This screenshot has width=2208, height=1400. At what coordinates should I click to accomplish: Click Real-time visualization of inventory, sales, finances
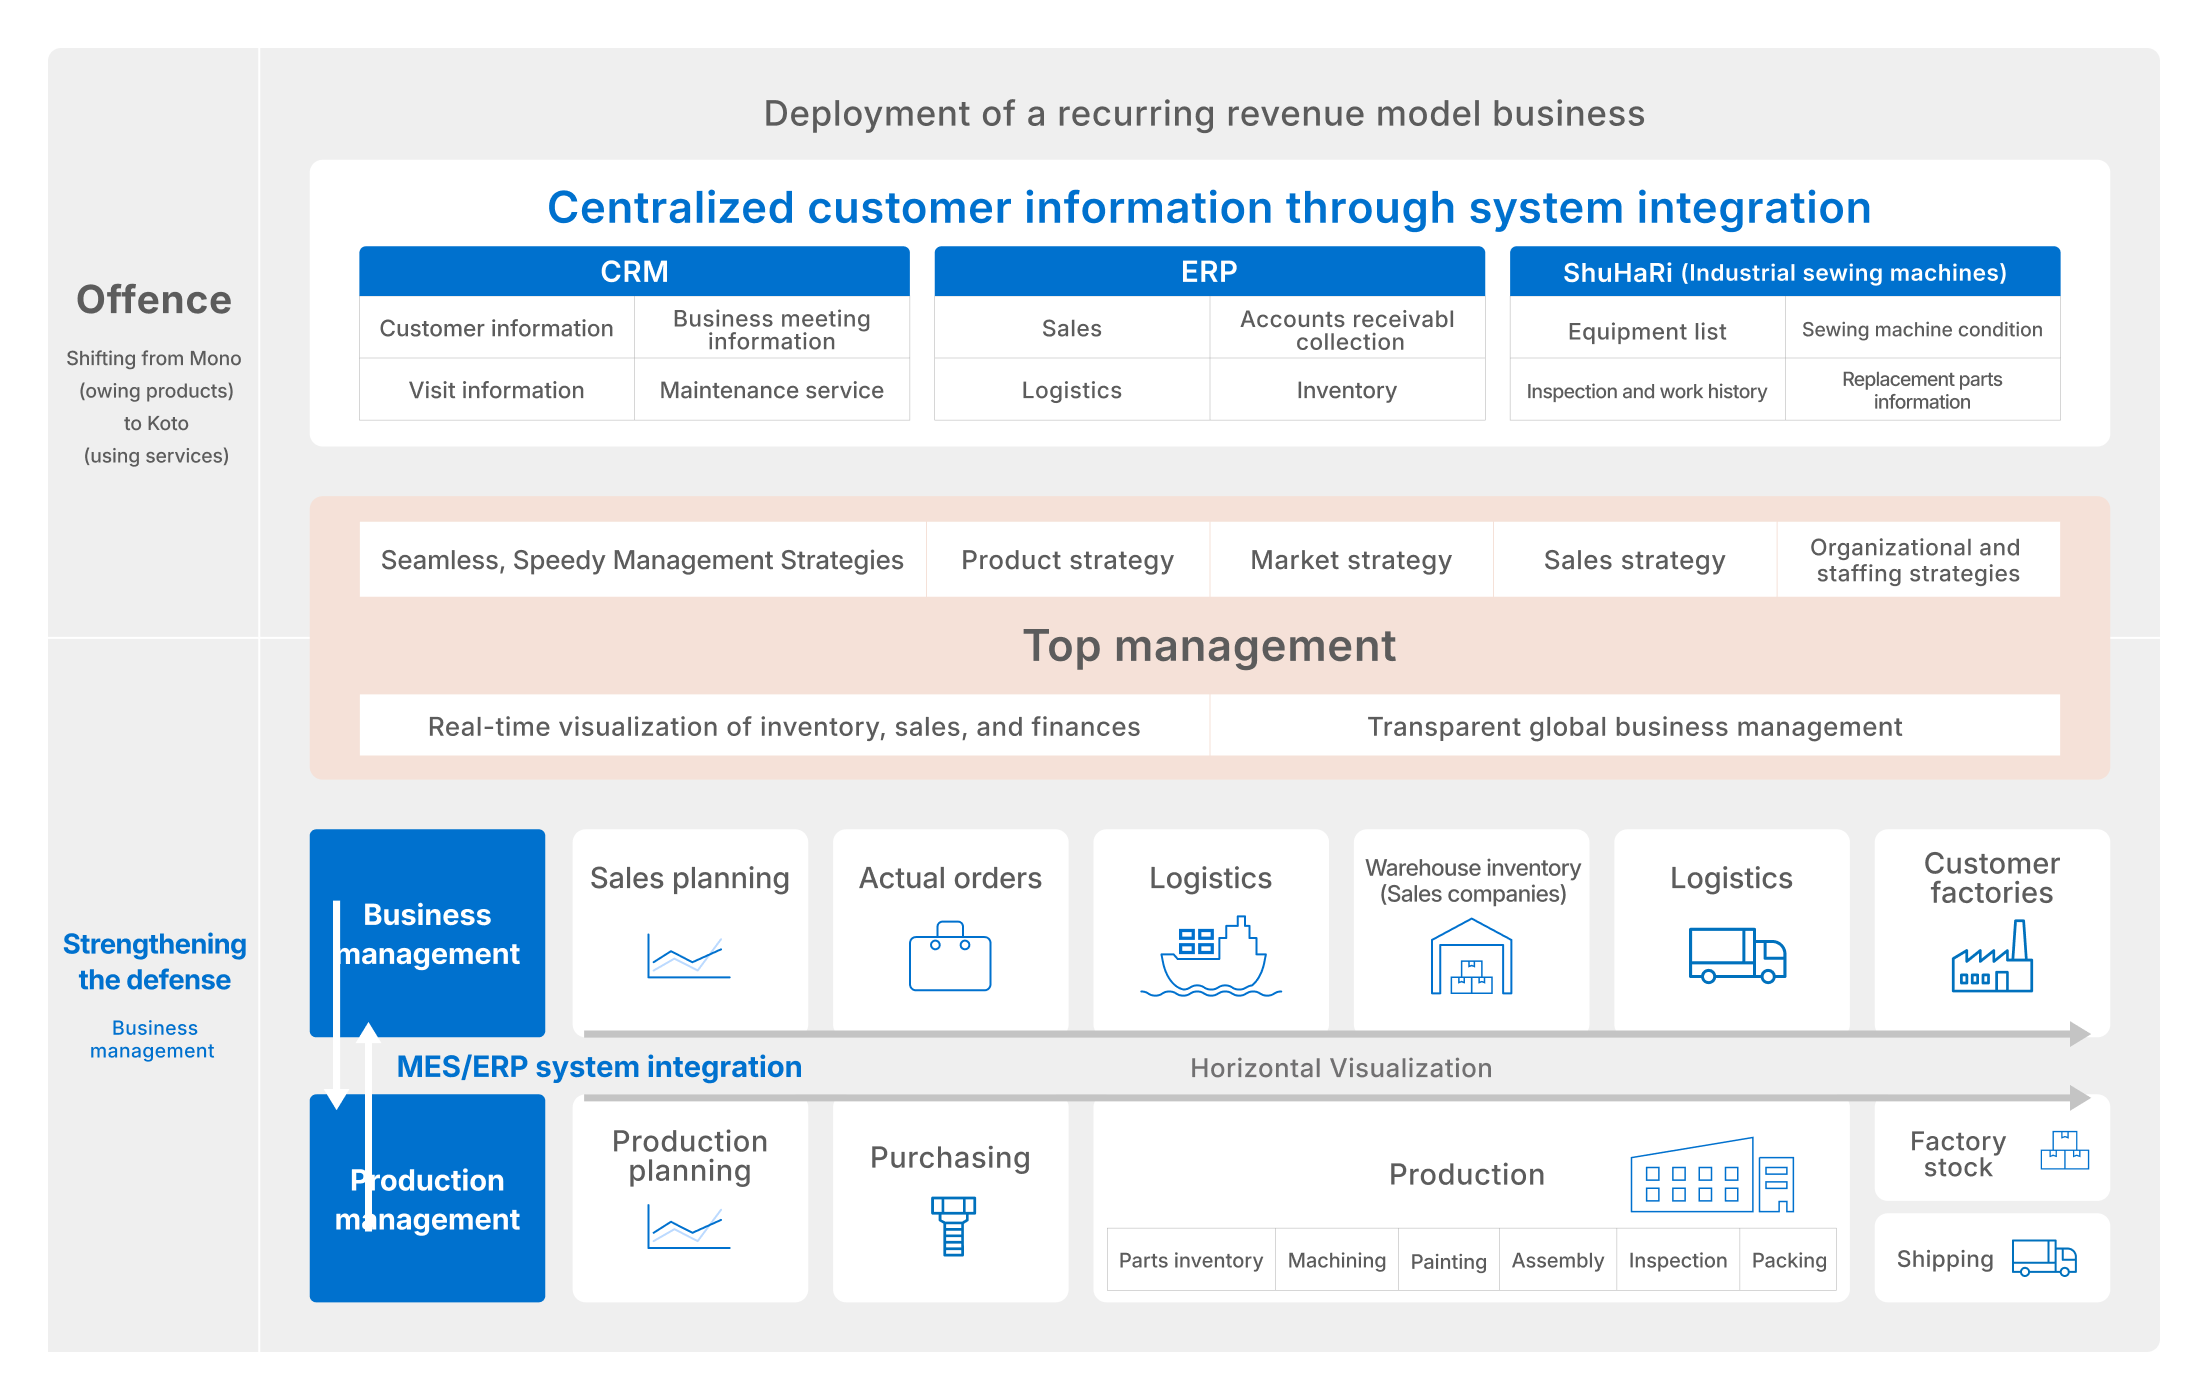pyautogui.click(x=784, y=726)
